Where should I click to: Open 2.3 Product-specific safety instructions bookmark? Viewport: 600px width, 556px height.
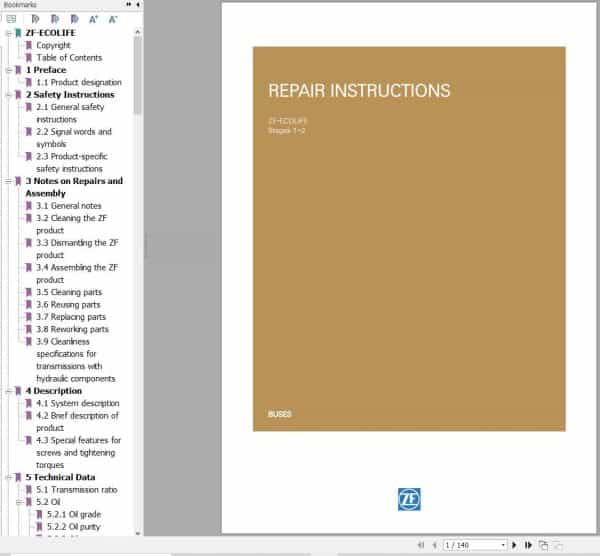point(72,162)
